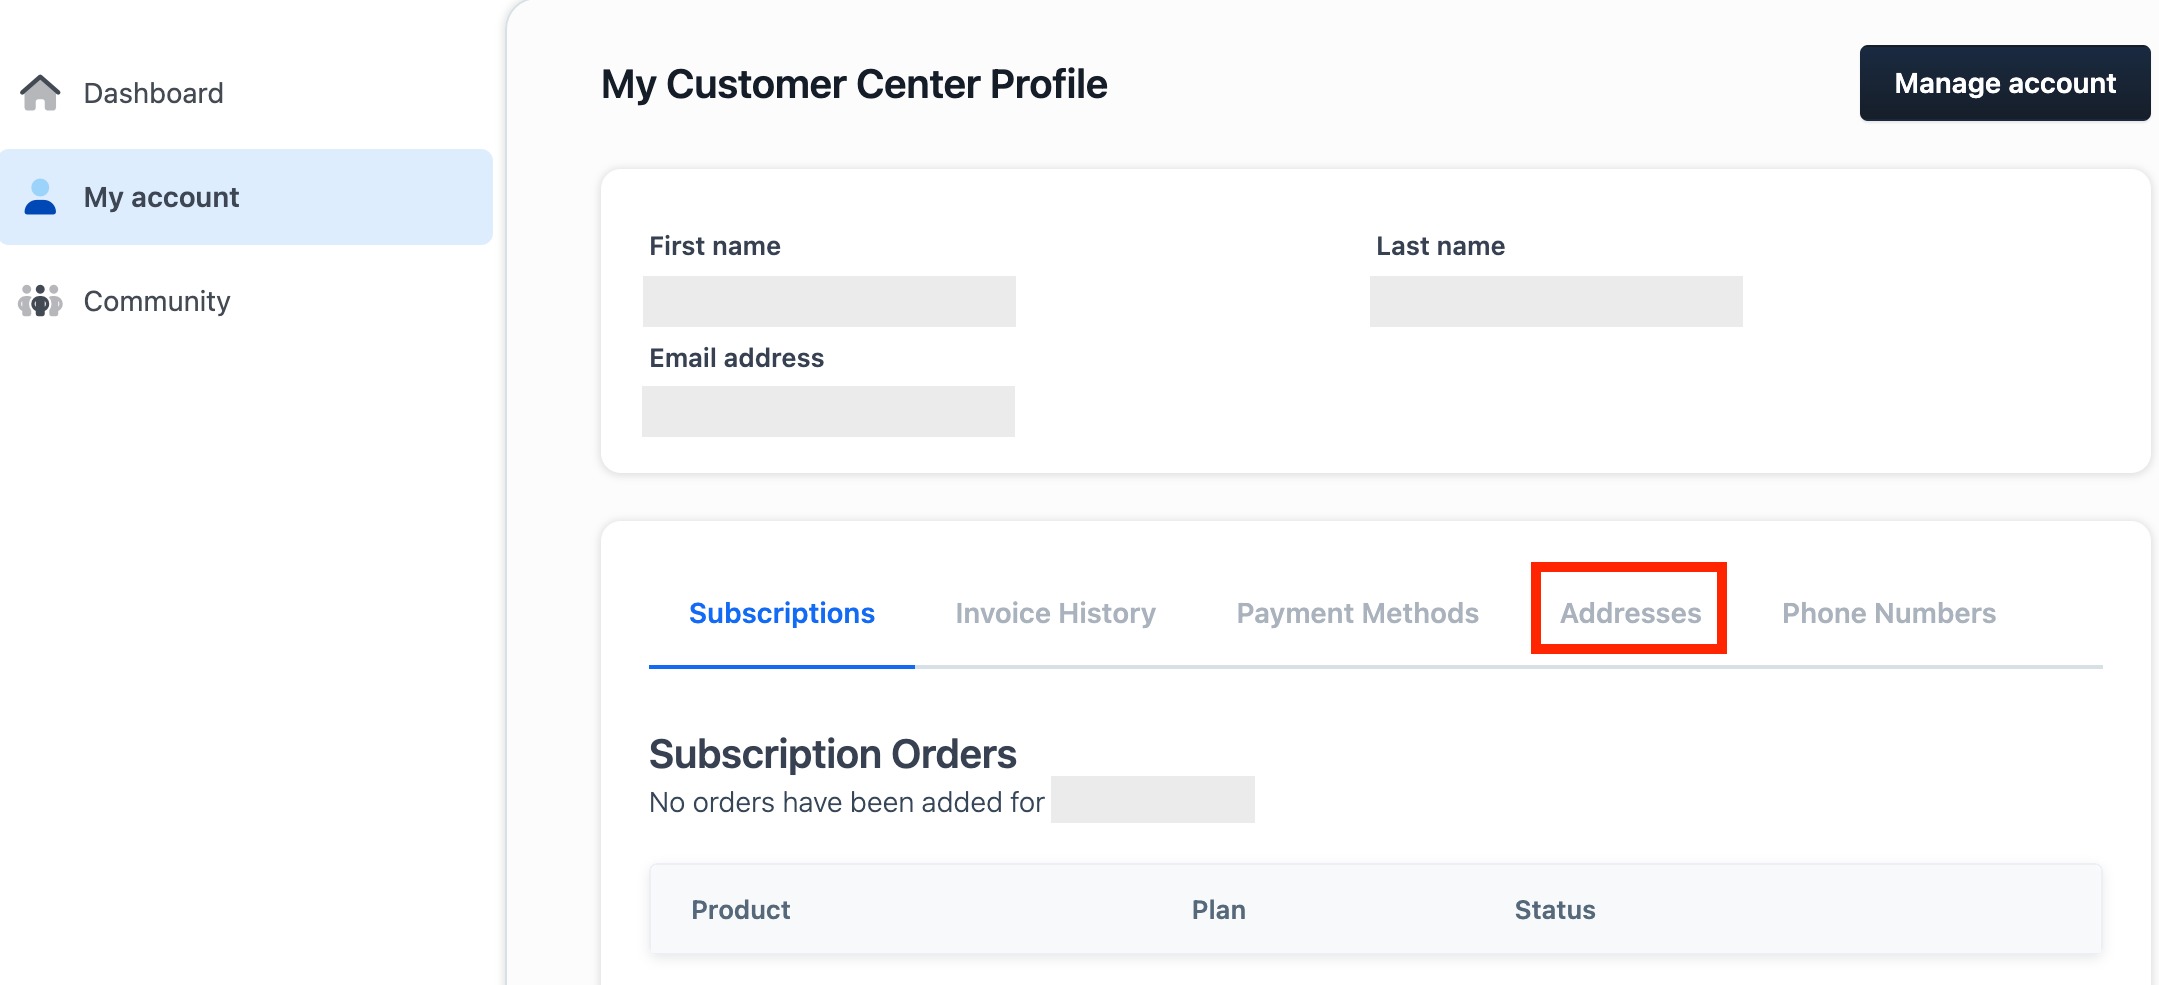Click the Plan column header
Viewport: 2159px width, 985px height.
(1218, 910)
